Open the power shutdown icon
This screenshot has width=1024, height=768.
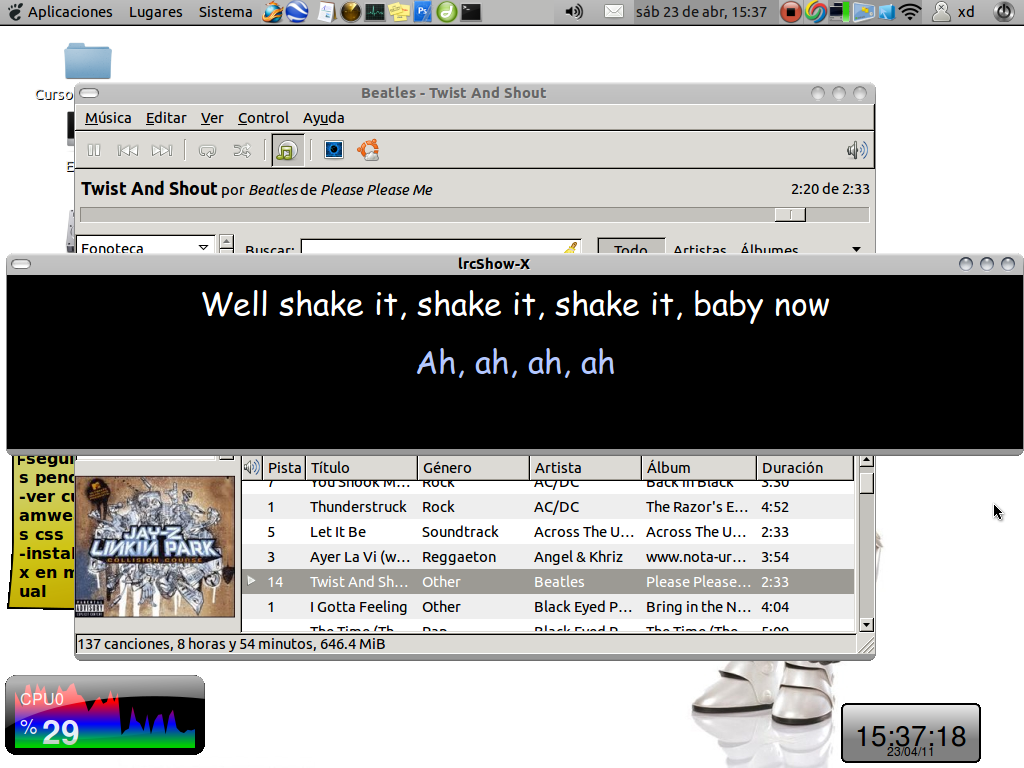pyautogui.click(x=1002, y=12)
